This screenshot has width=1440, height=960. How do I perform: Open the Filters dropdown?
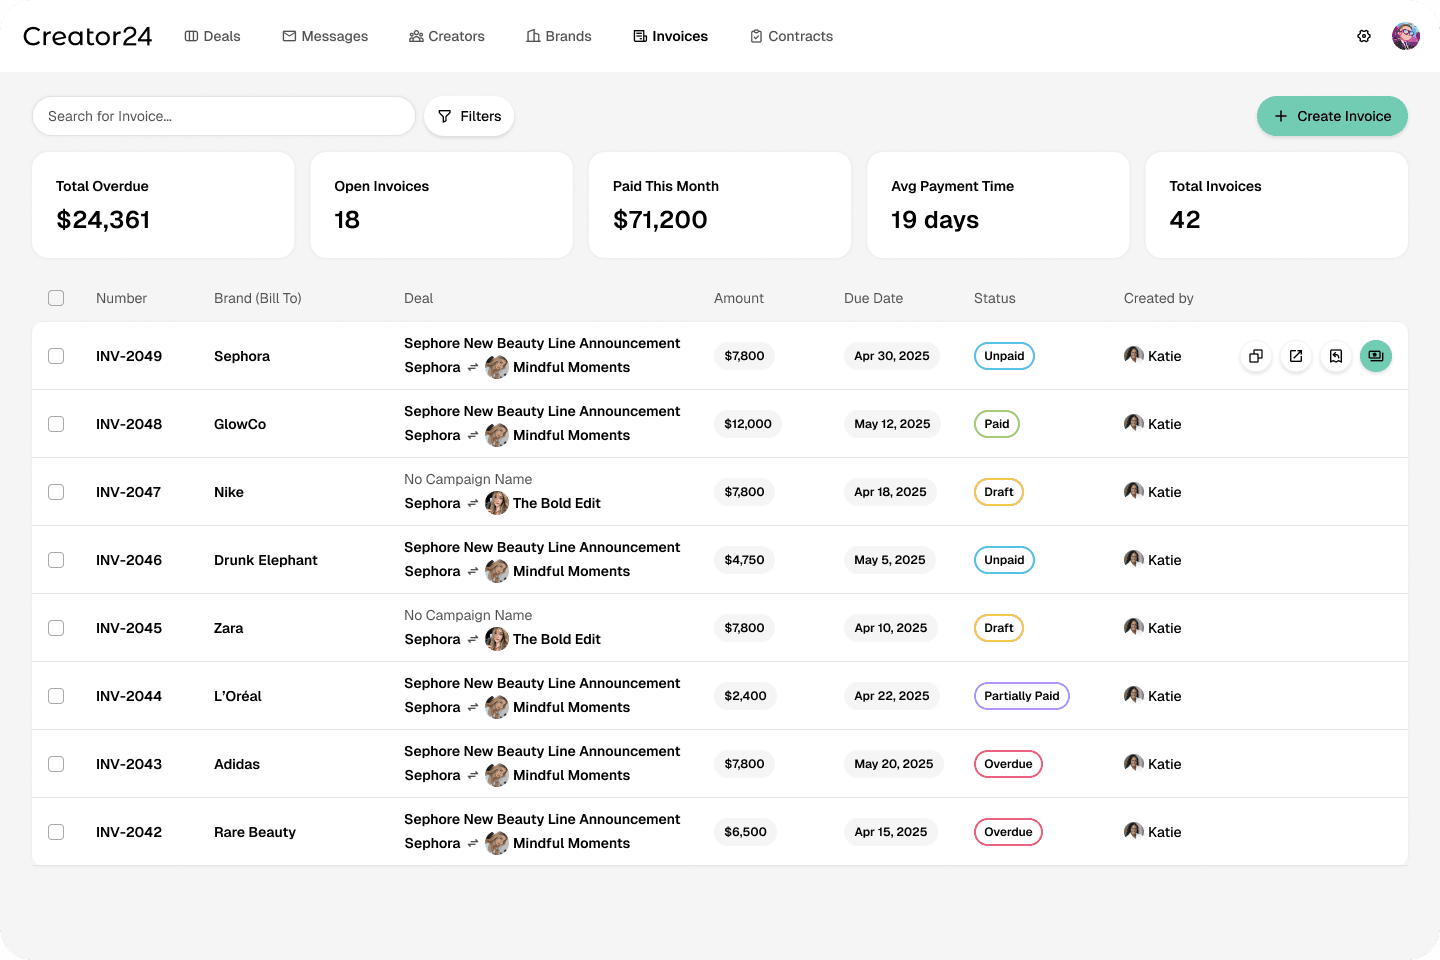[469, 116]
